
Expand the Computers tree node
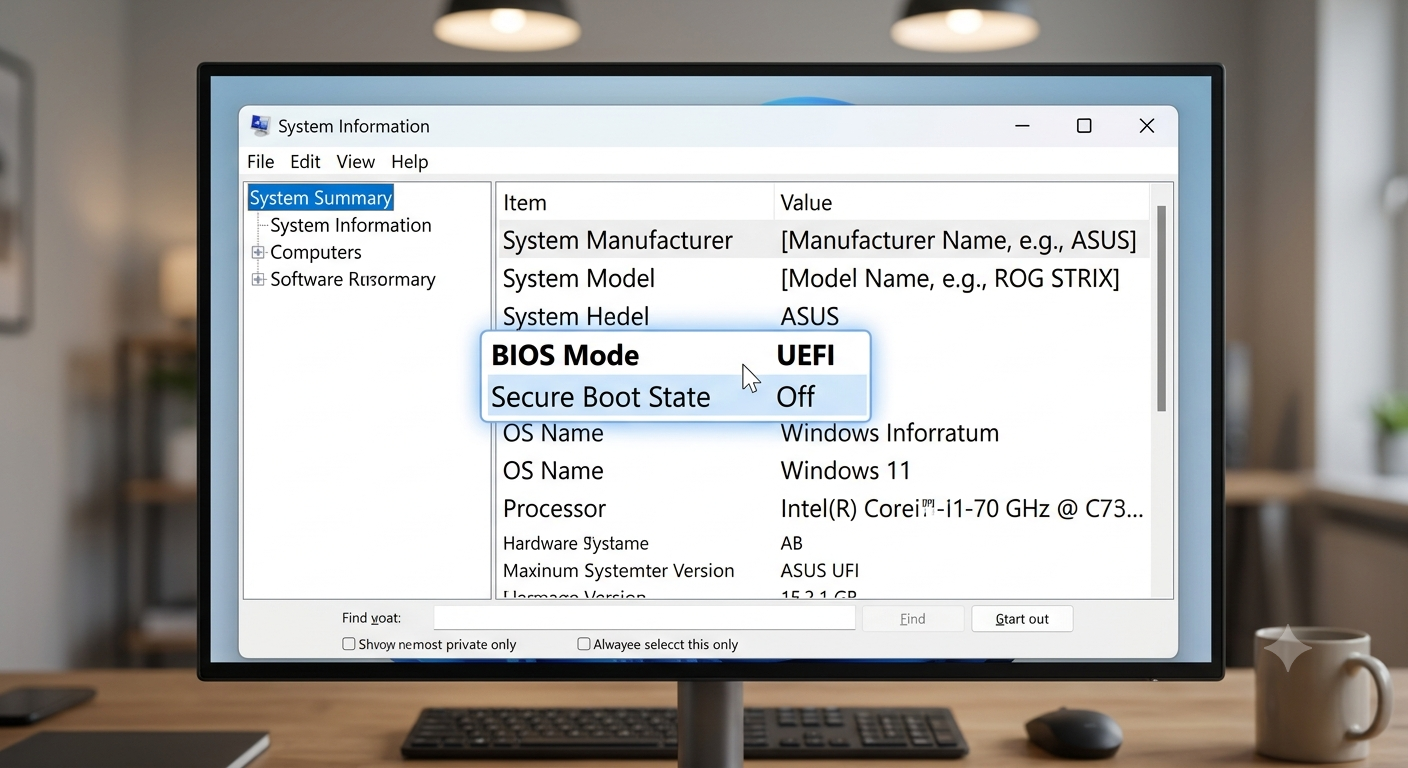tap(258, 252)
